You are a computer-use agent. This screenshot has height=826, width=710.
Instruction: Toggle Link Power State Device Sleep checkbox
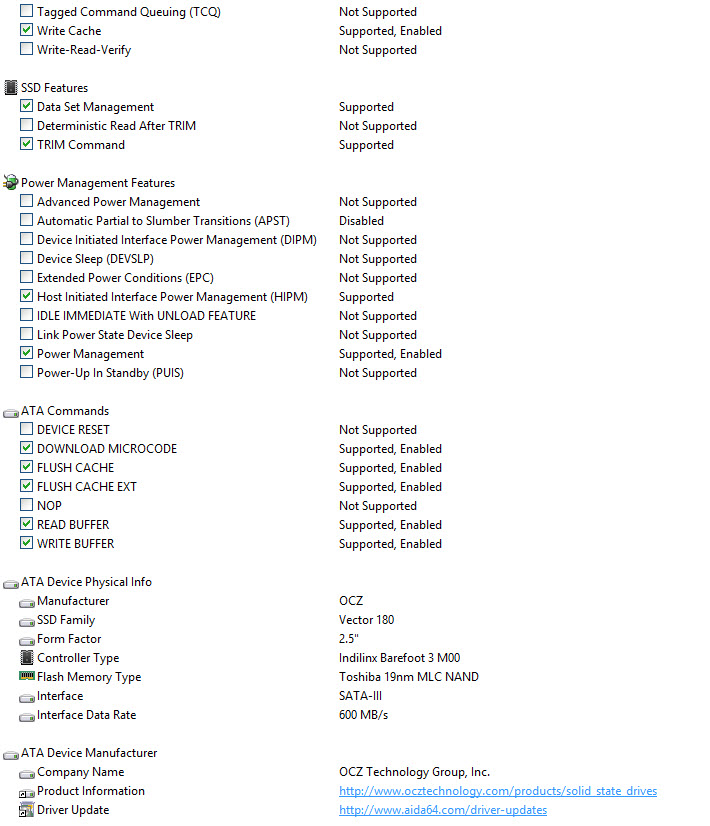coord(26,333)
